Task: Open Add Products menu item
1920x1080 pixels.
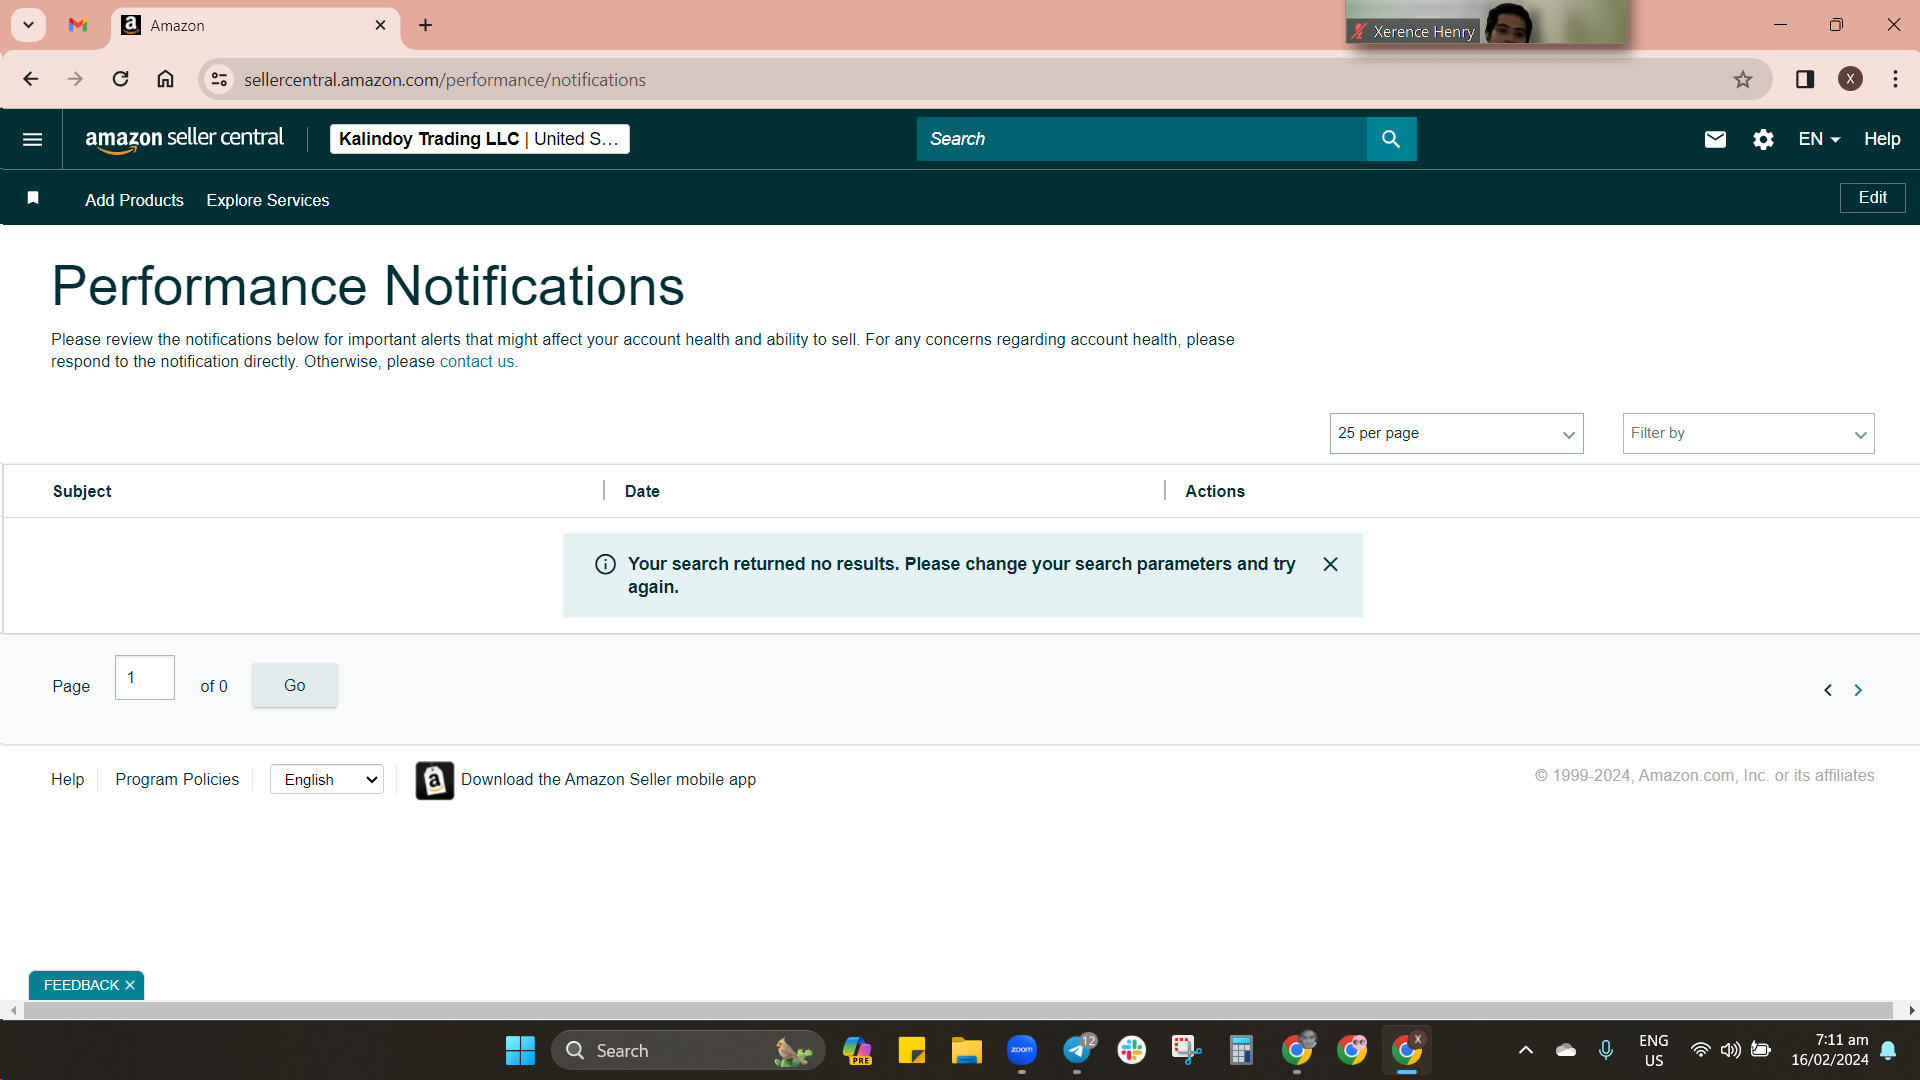Action: [x=134, y=200]
